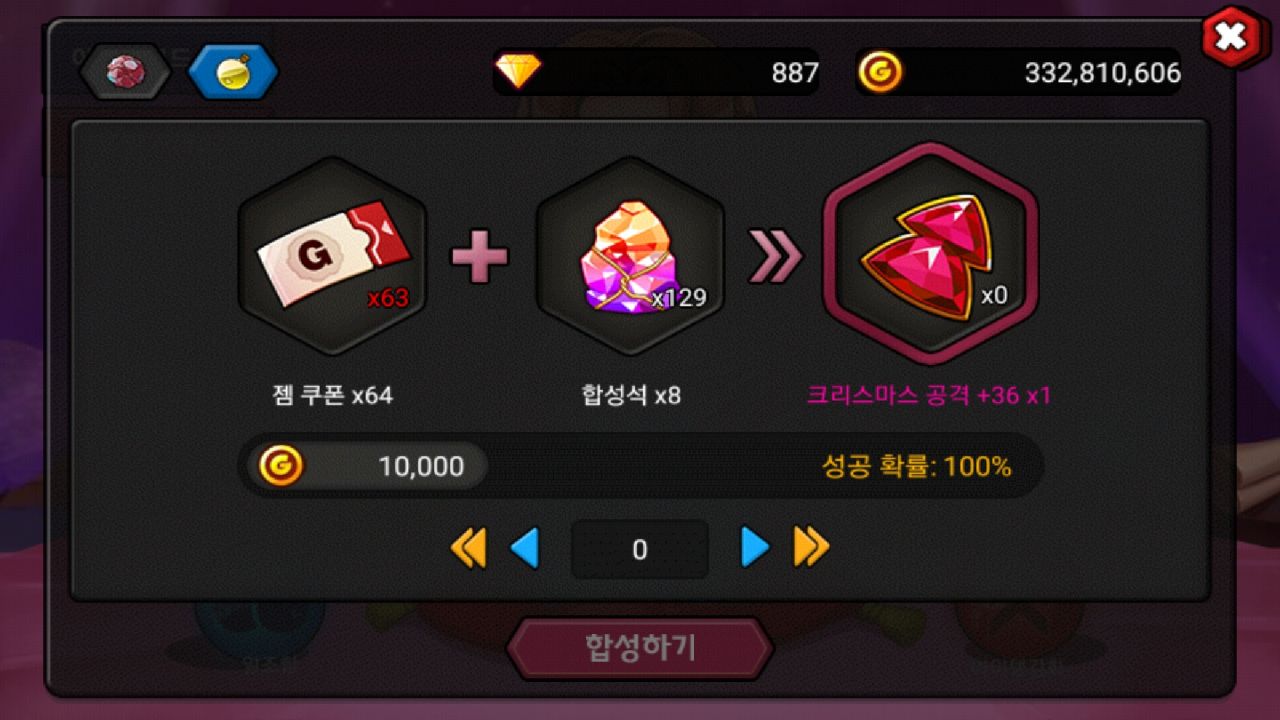Set quantity to maximum with double right arrows
Image resolution: width=1280 pixels, height=720 pixels.
click(x=812, y=548)
